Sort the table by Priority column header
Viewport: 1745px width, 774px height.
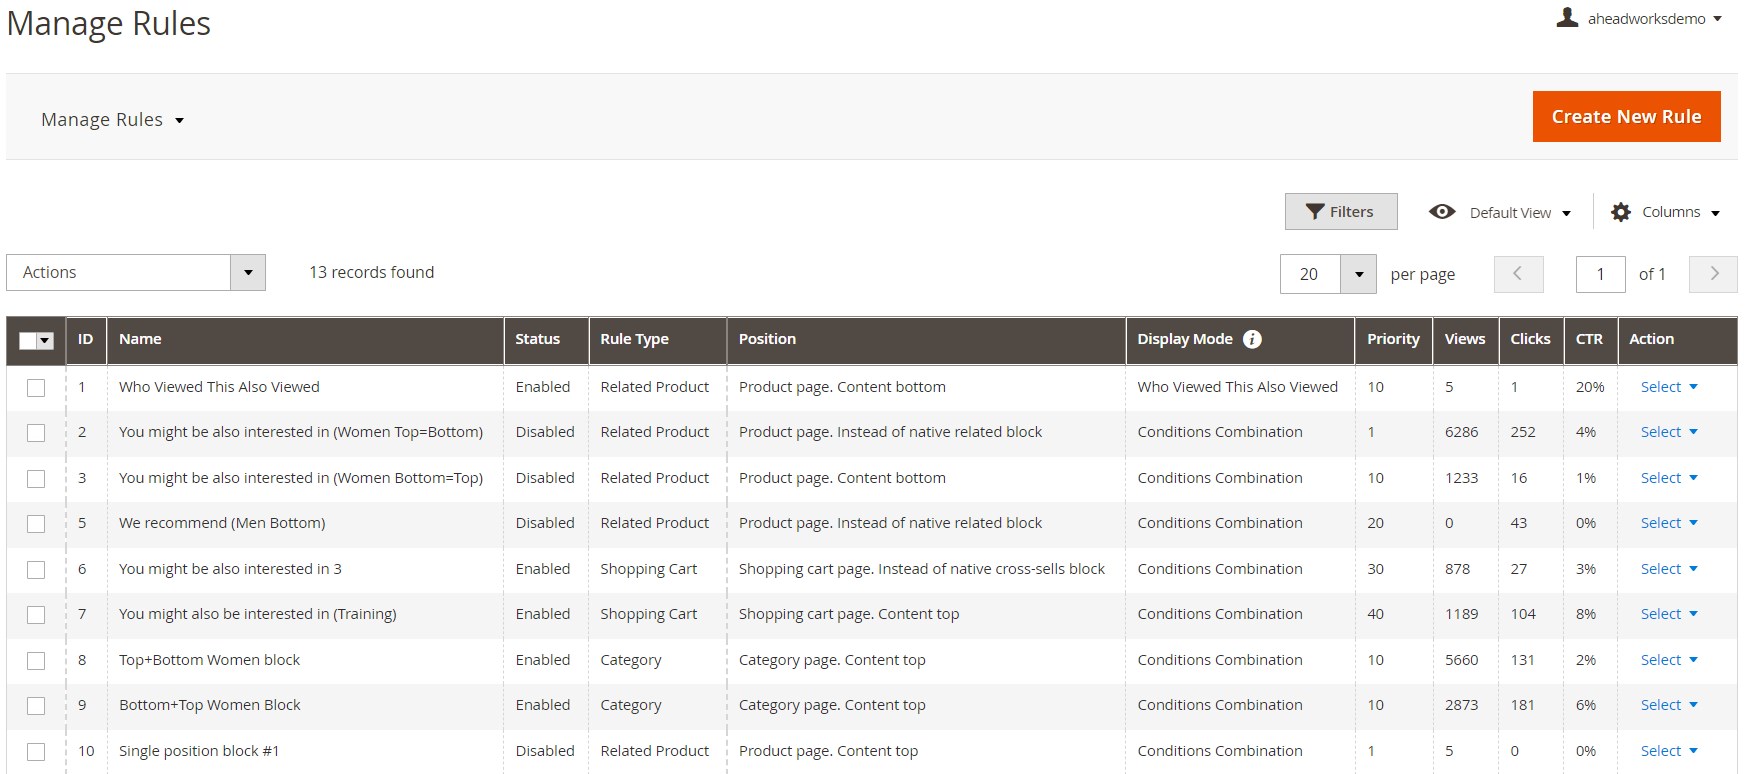[x=1392, y=339]
